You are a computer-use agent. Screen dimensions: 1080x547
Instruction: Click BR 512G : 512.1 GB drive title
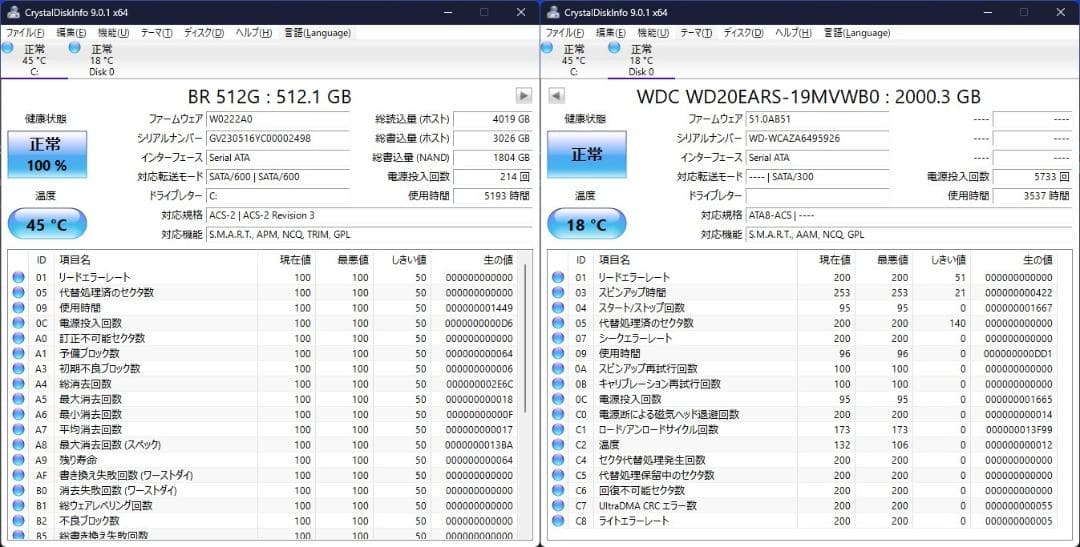click(269, 96)
